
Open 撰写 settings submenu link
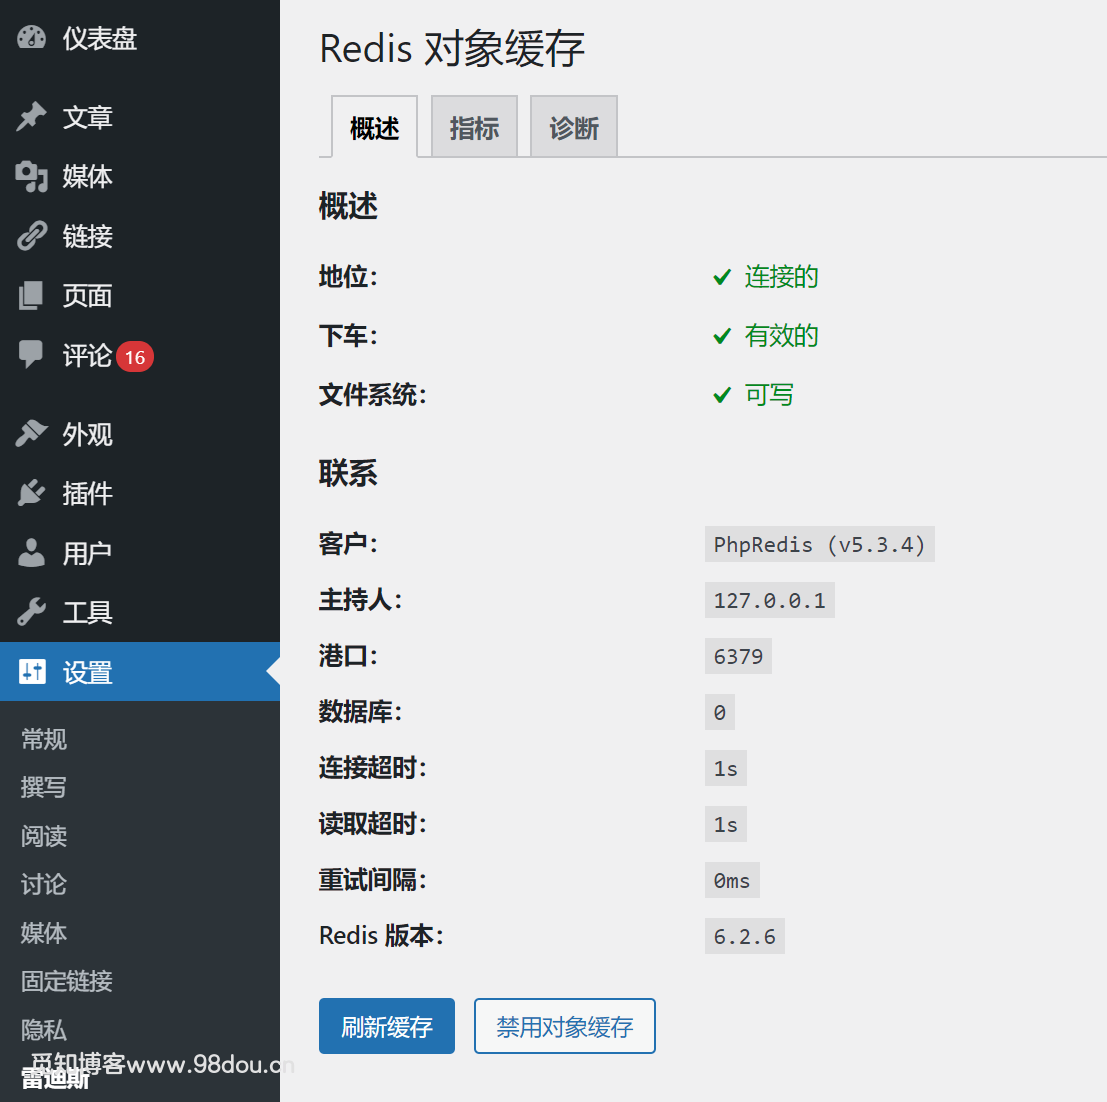[x=44, y=787]
